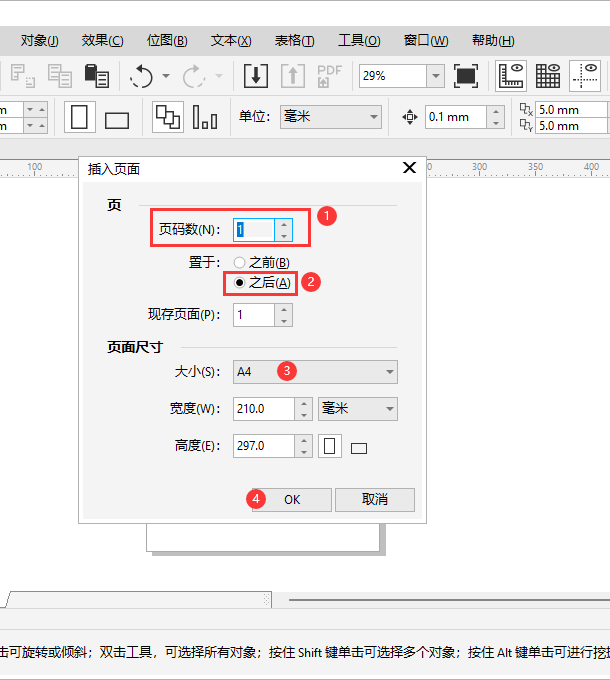Image resolution: width=610 pixels, height=680 pixels.
Task: Expand the 毫米 width unit dropdown in dialog
Action: point(357,409)
